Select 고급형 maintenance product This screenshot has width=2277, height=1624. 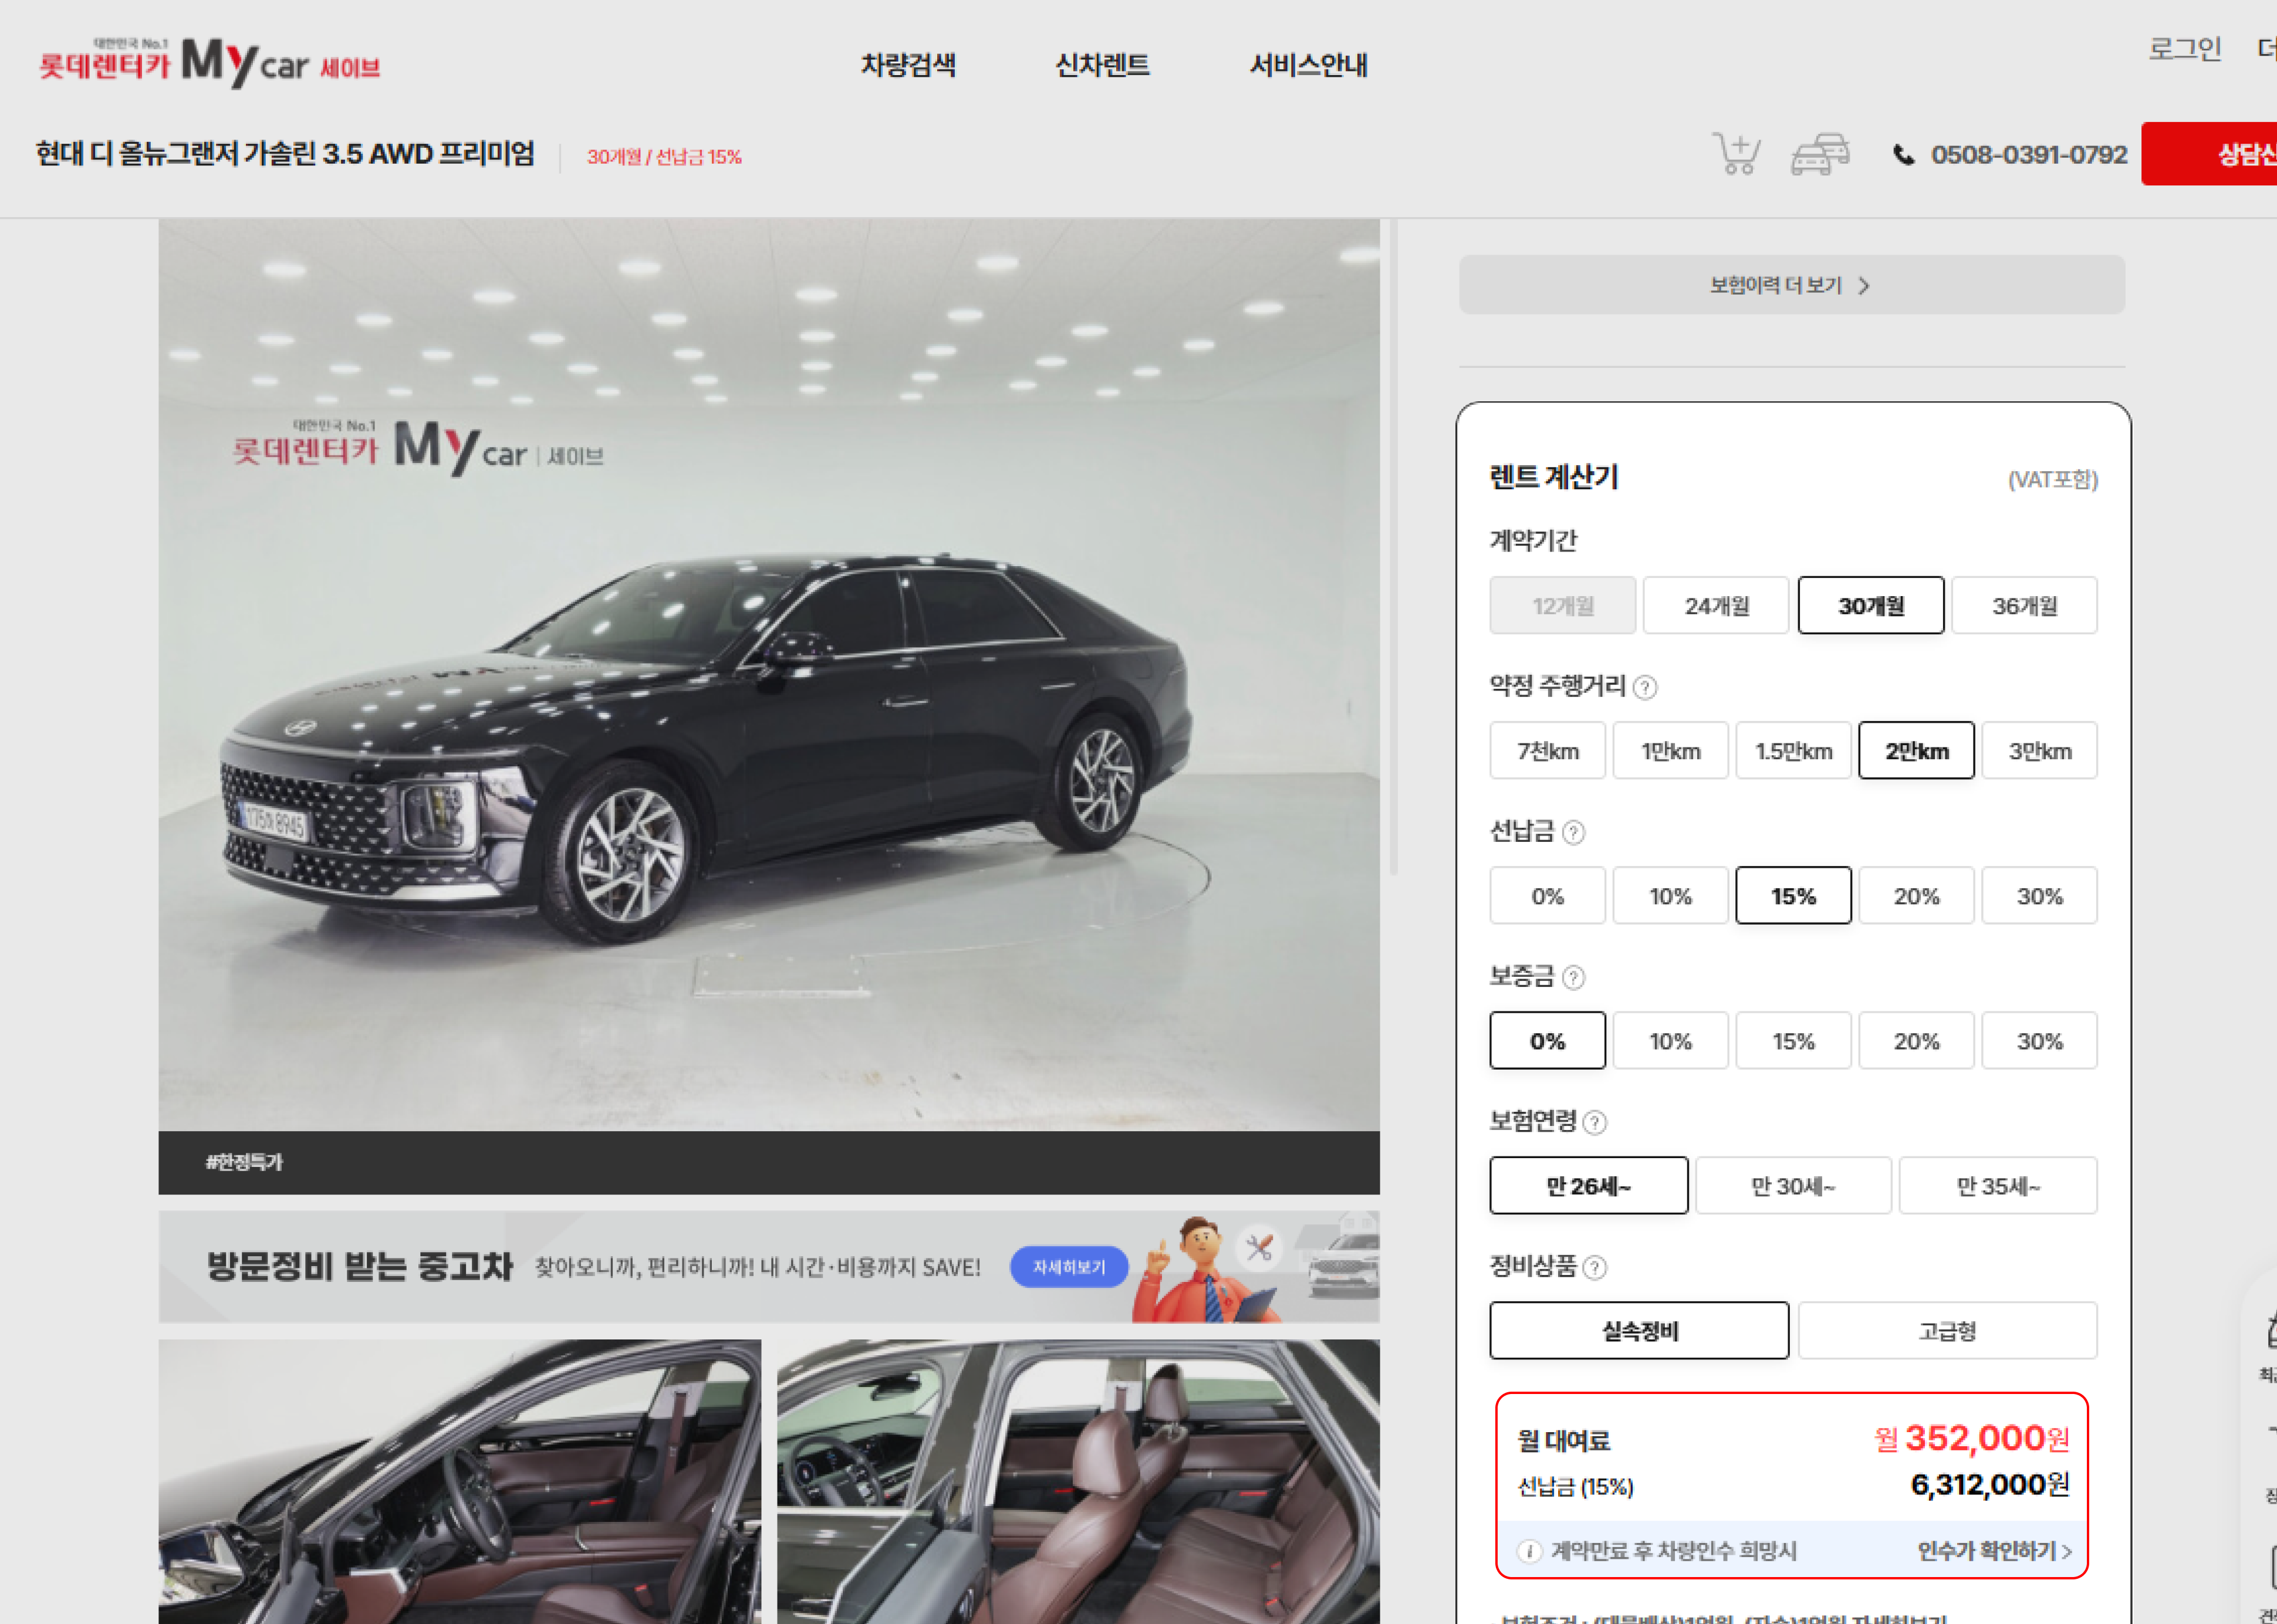1947,1330
